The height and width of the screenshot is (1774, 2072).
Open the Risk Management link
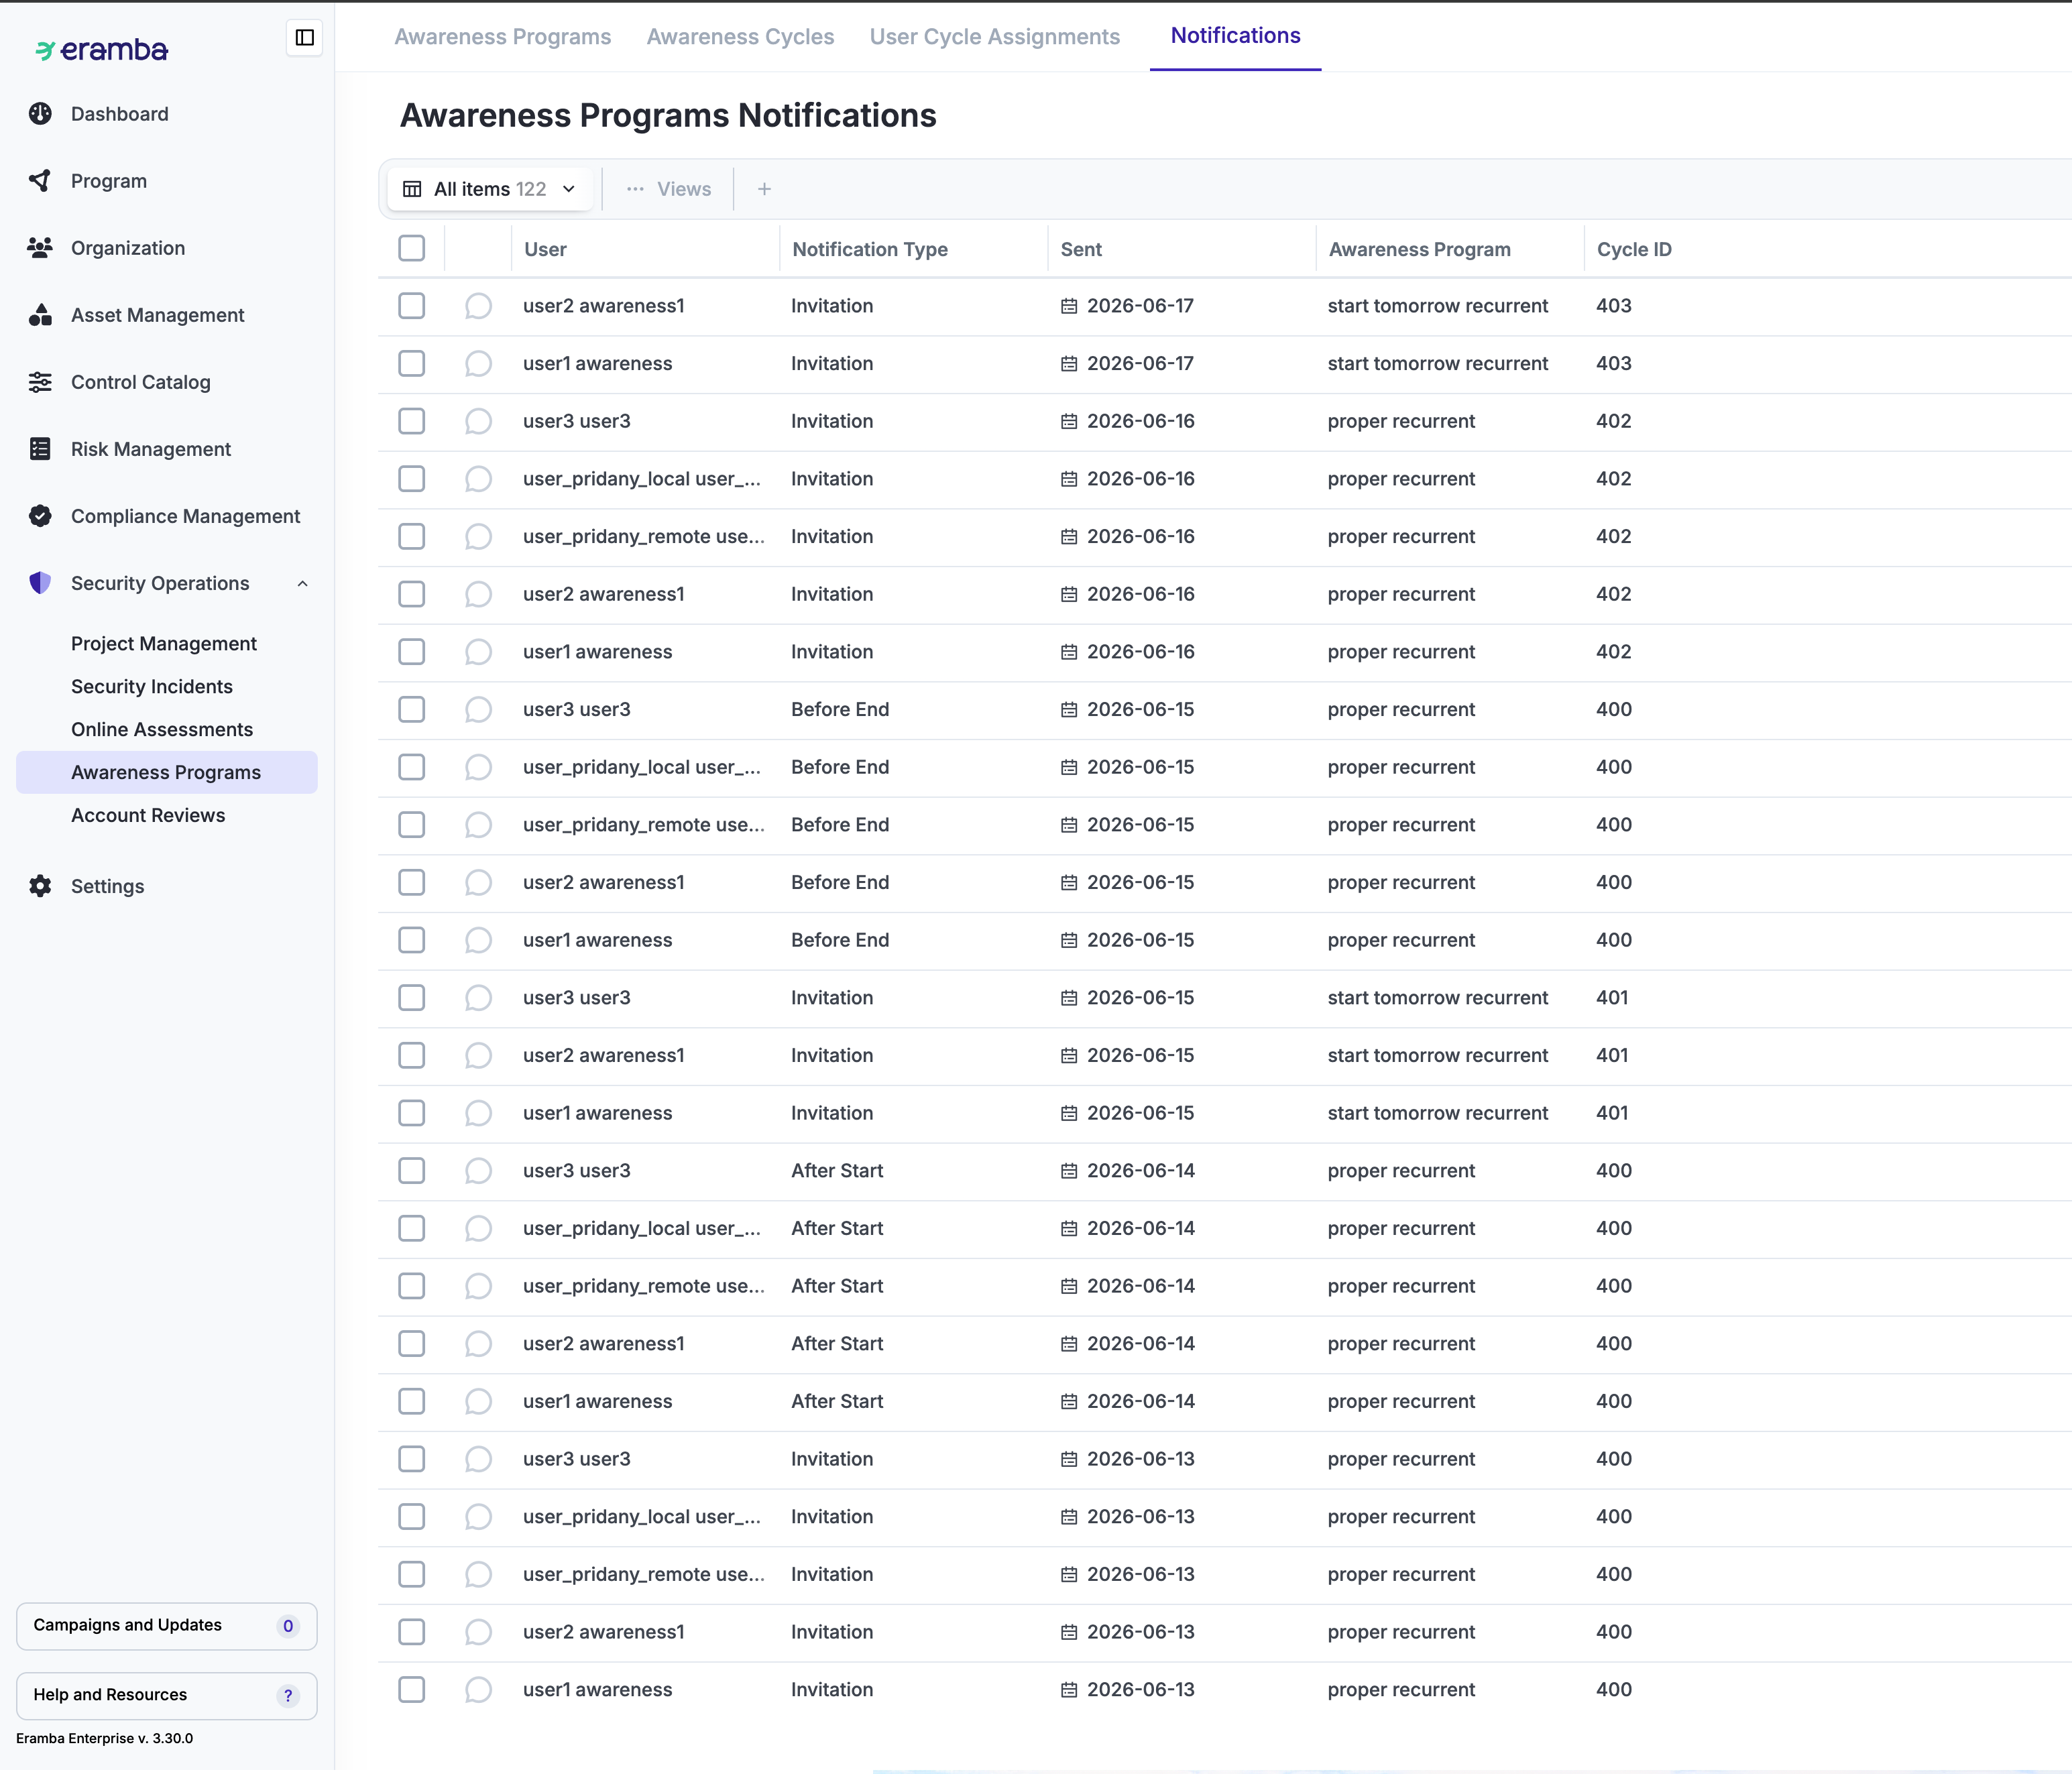click(151, 449)
